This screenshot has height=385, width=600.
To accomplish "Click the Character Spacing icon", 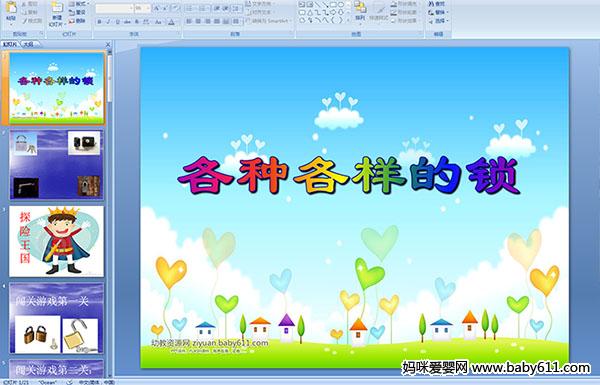I will 146,22.
